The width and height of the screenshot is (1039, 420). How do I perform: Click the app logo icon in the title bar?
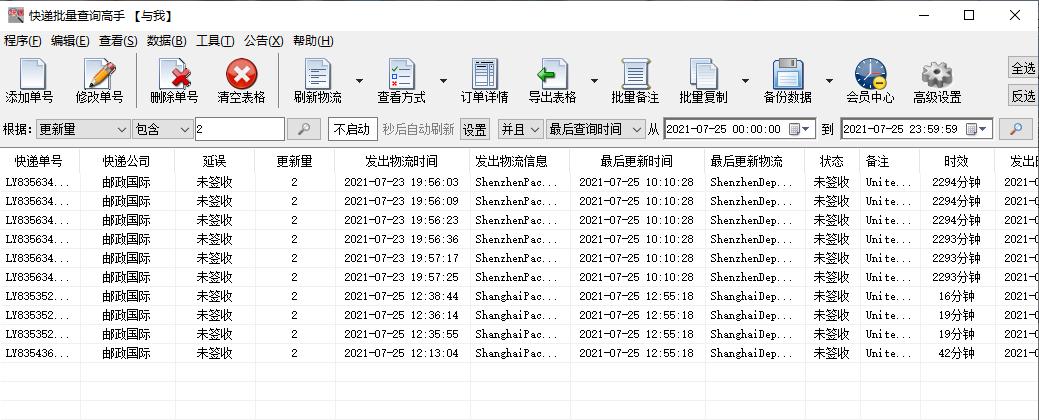coord(15,15)
